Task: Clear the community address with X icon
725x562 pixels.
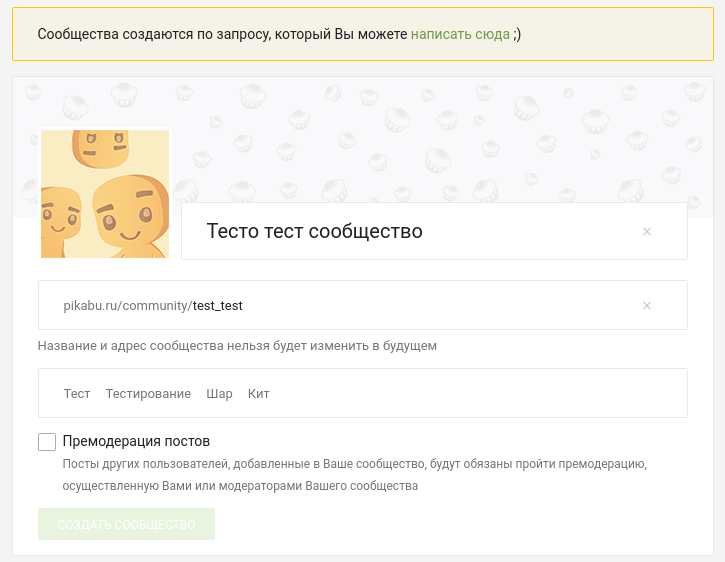Action: coord(646,306)
